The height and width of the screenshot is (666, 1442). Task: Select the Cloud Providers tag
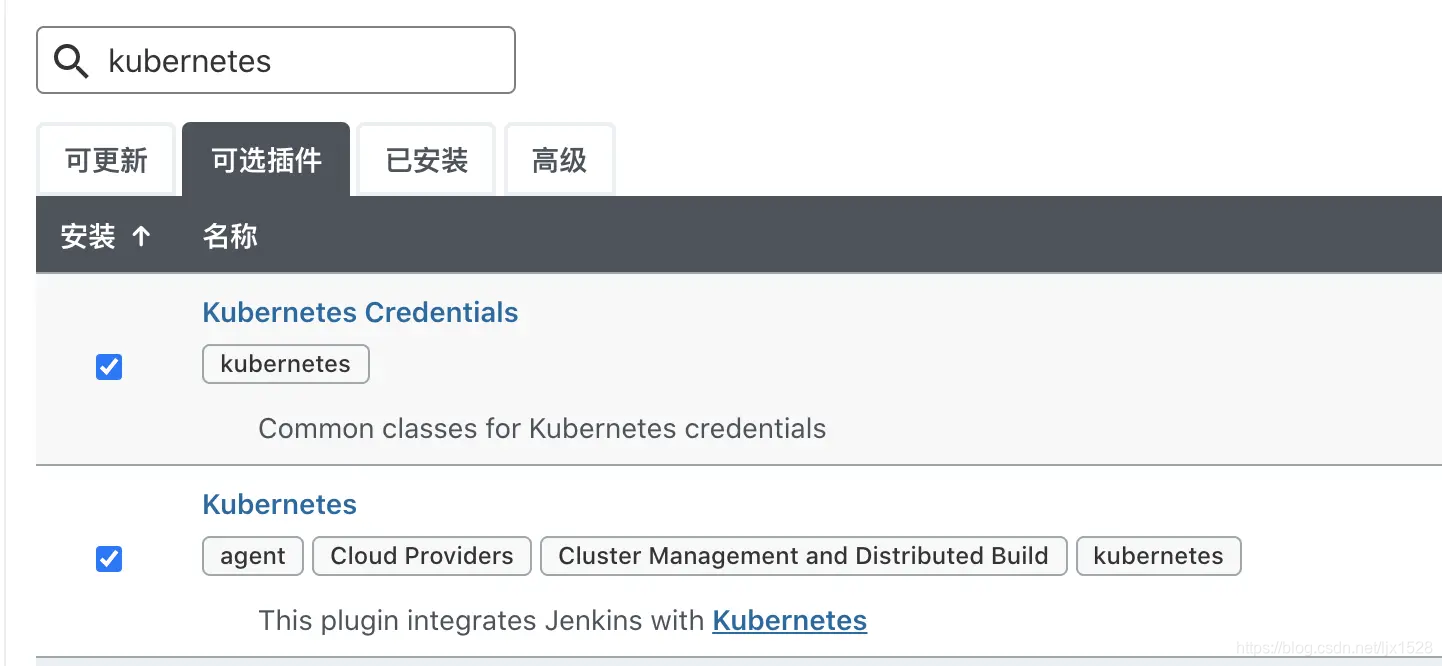point(422,556)
